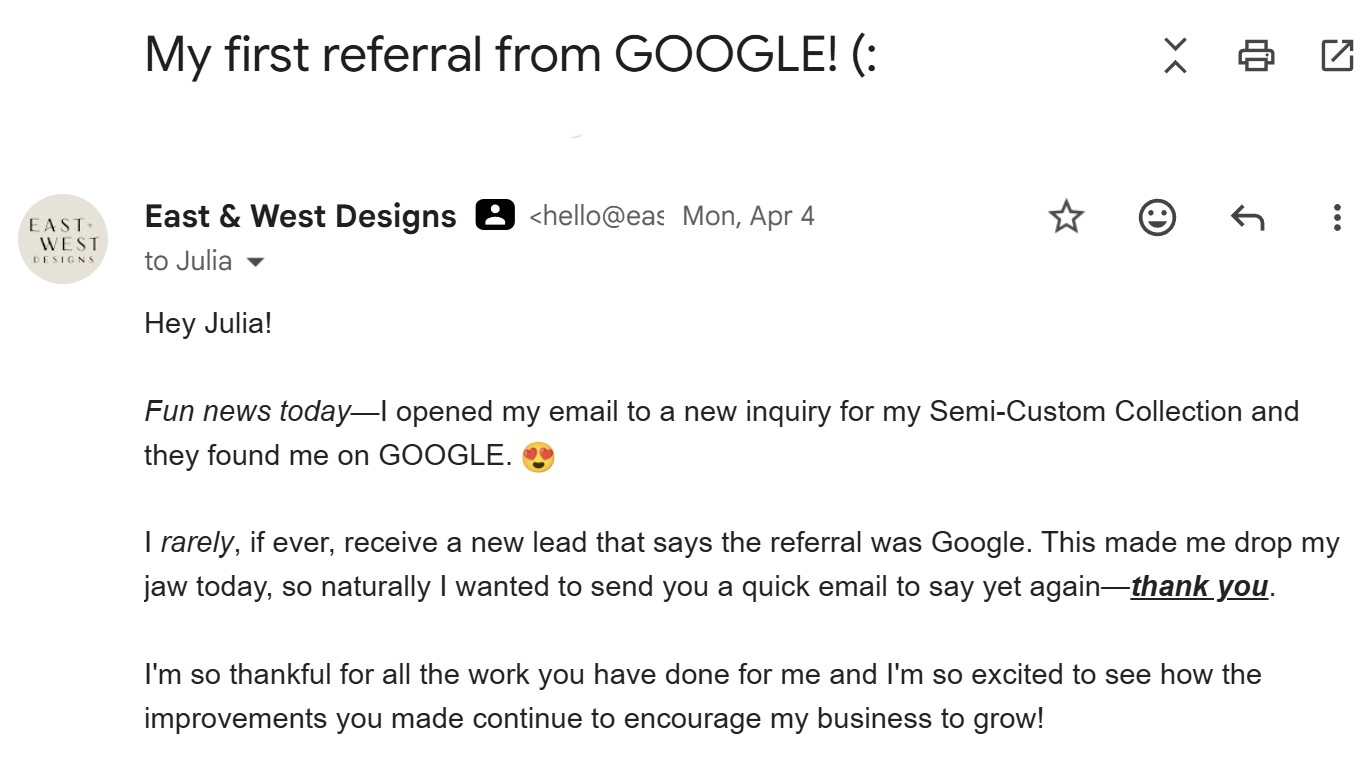Screen dimensions: 1372x760
Task: Click the italic word "rarely" in the body
Action: 197,543
